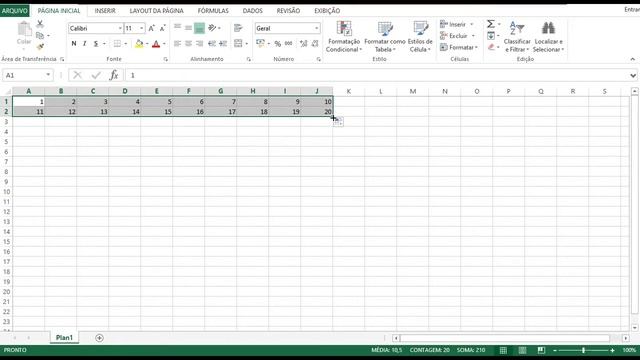Click the Clear eraser icon
This screenshot has width=640, height=360.
[x=491, y=47]
